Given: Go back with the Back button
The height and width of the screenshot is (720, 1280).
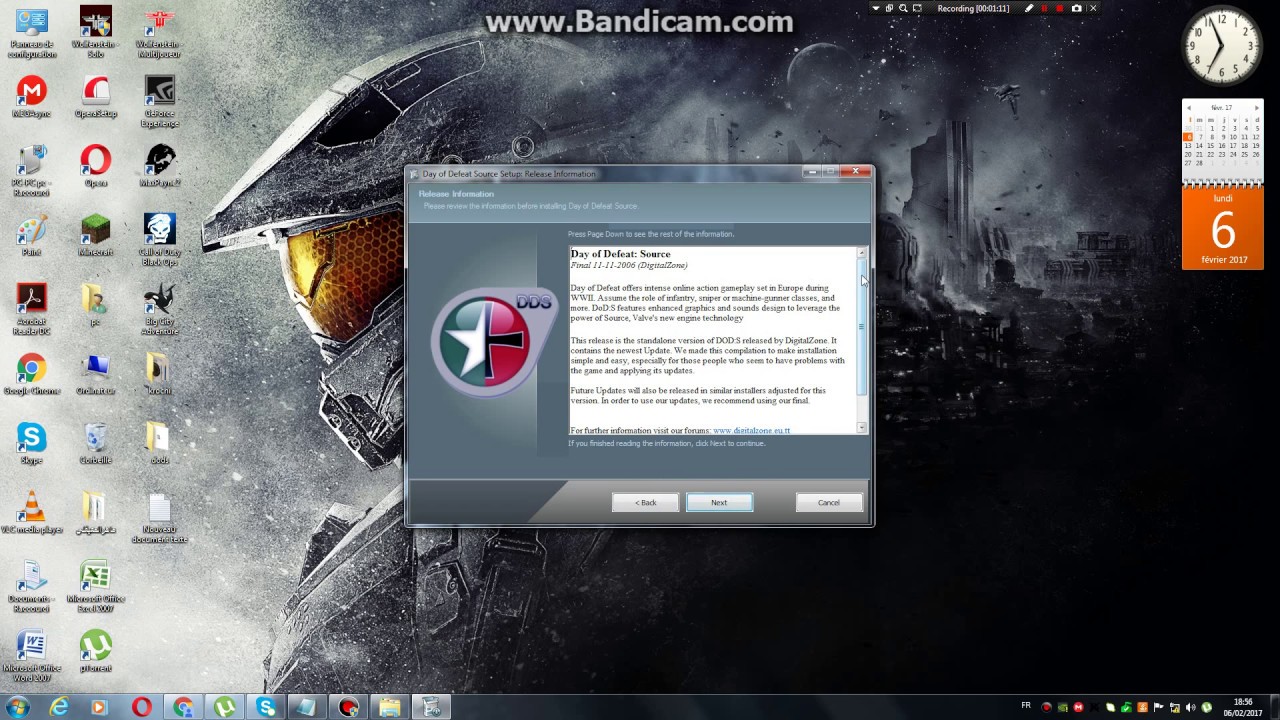Looking at the screenshot, I should coord(646,502).
